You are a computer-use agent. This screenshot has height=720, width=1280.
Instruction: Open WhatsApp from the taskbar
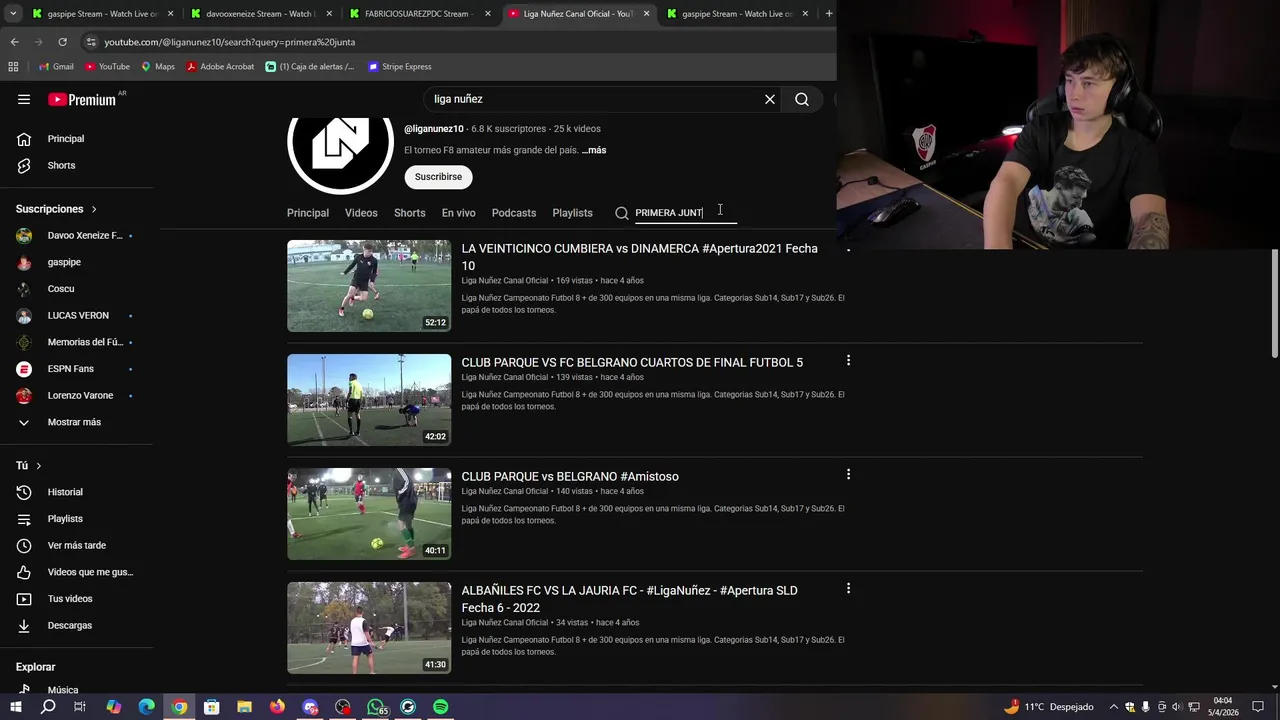point(376,707)
